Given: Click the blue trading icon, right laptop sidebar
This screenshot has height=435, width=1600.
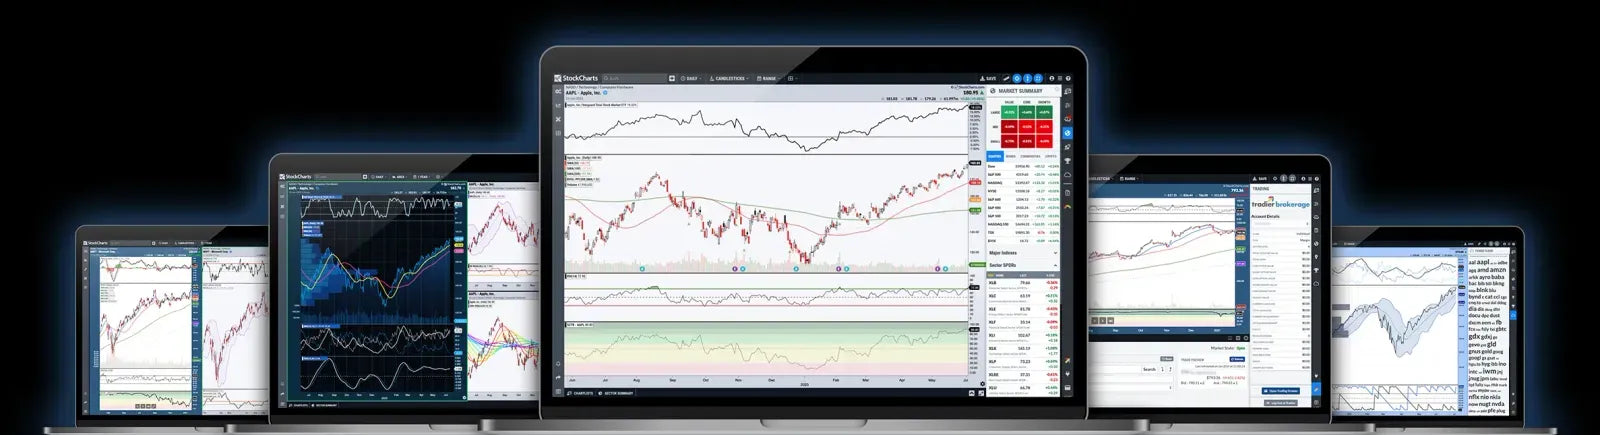Looking at the screenshot, I should (1317, 390).
